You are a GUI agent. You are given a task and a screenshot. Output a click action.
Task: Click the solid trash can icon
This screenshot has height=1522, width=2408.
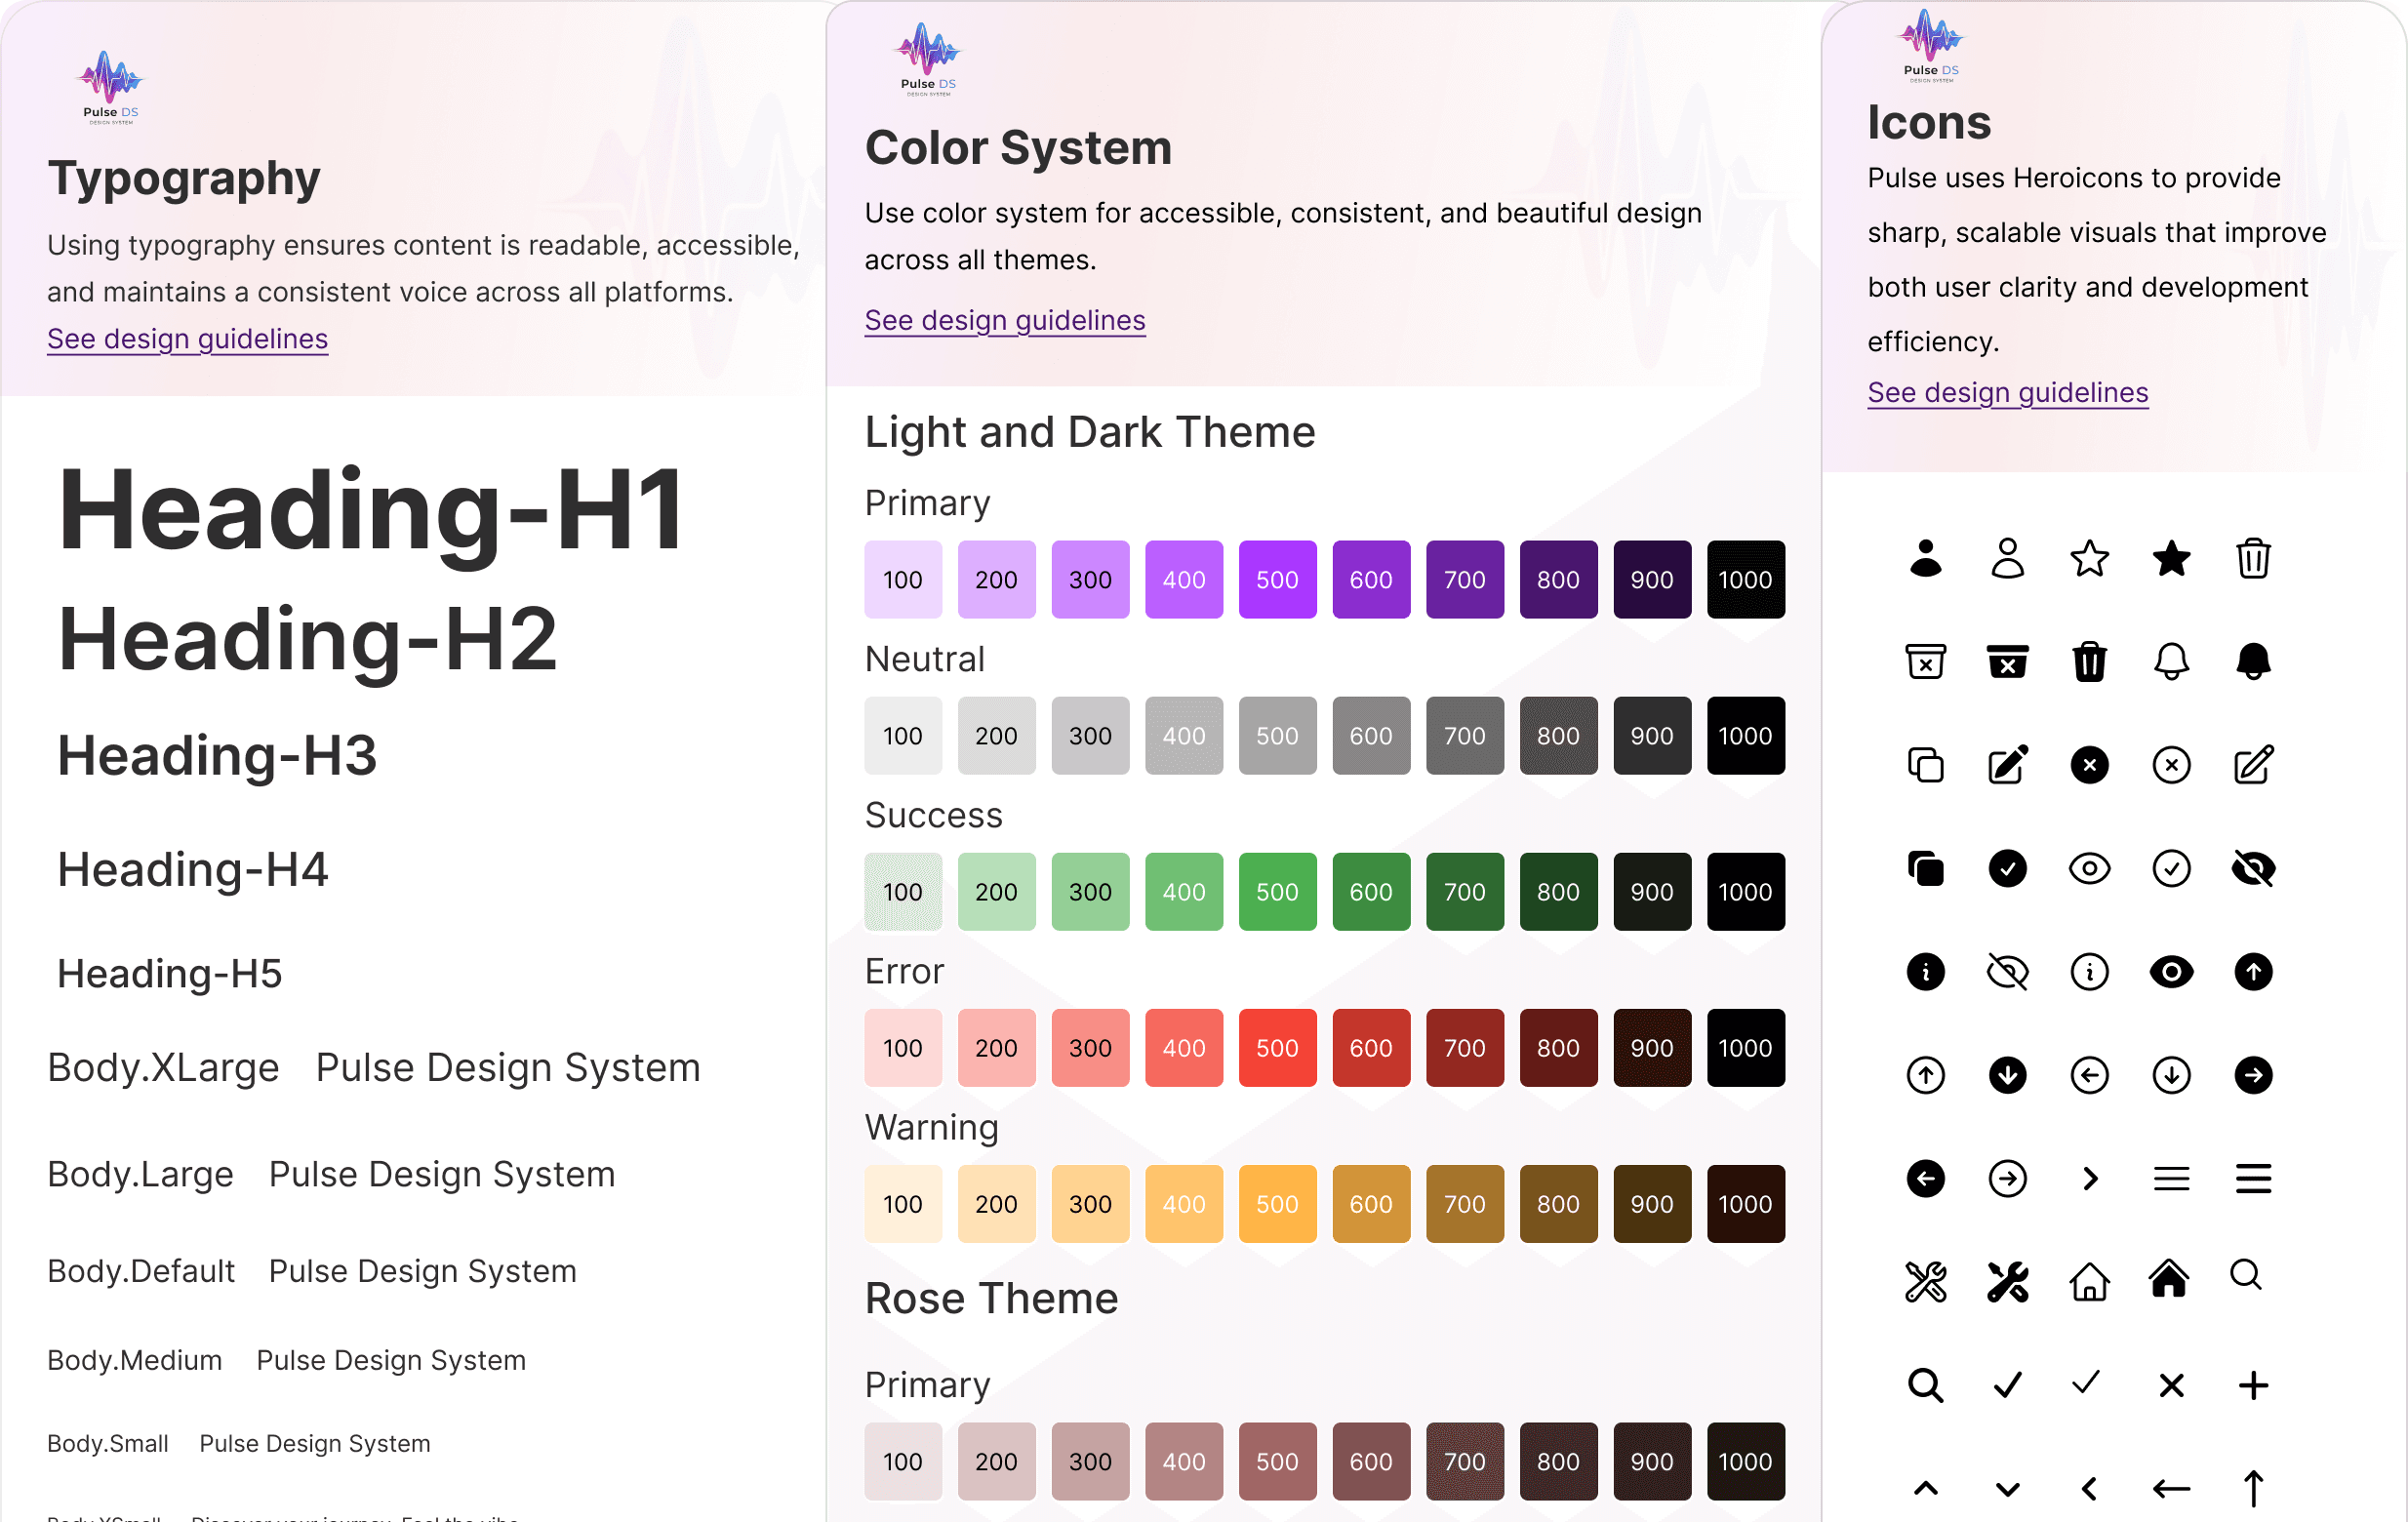(2089, 662)
